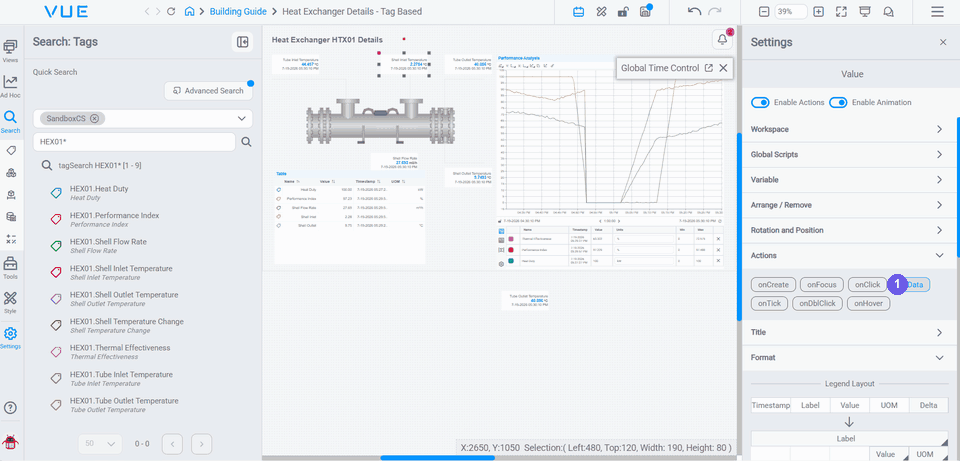Screen dimensions: 960x461
Task: Refresh the page with reload icon
Action: pos(171,12)
